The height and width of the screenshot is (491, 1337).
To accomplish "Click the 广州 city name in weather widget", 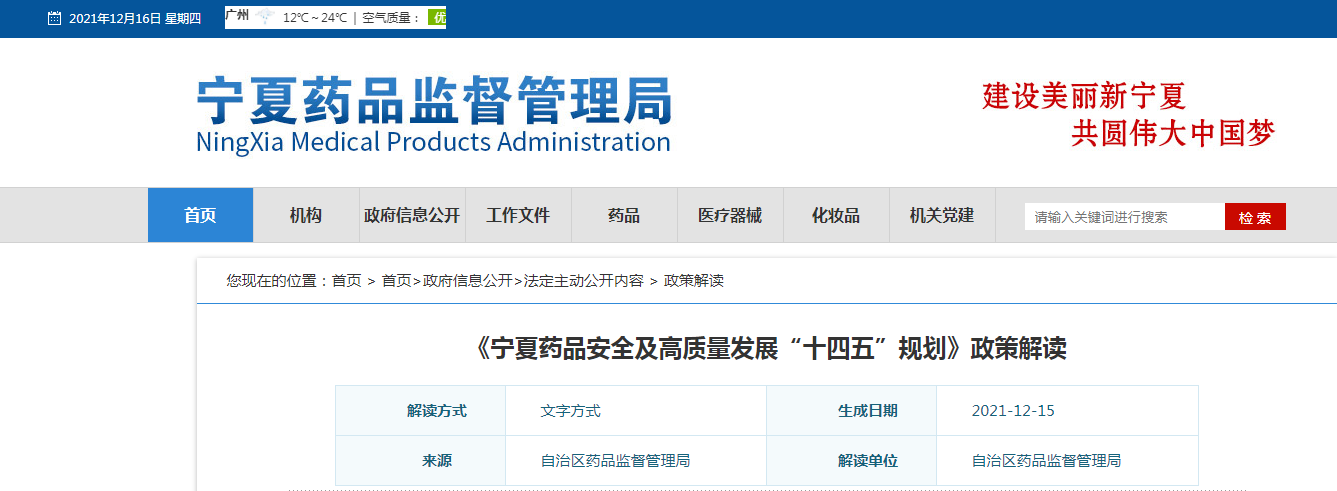I will (x=238, y=16).
